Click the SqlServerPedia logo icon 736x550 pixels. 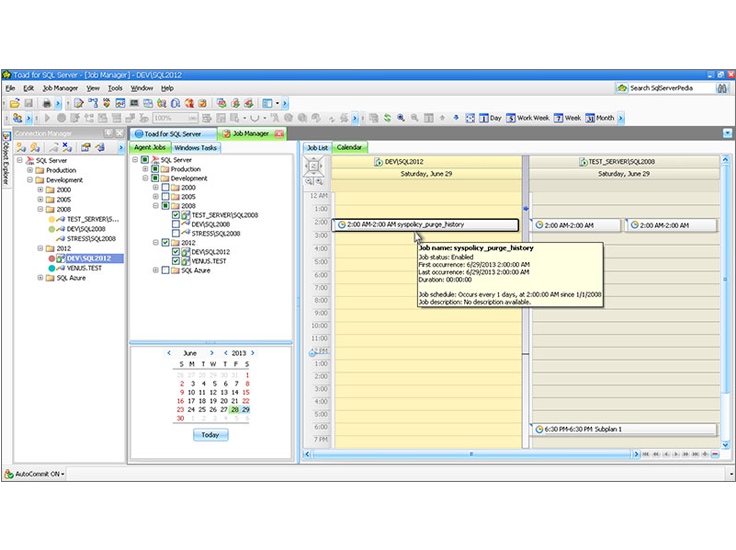622,88
